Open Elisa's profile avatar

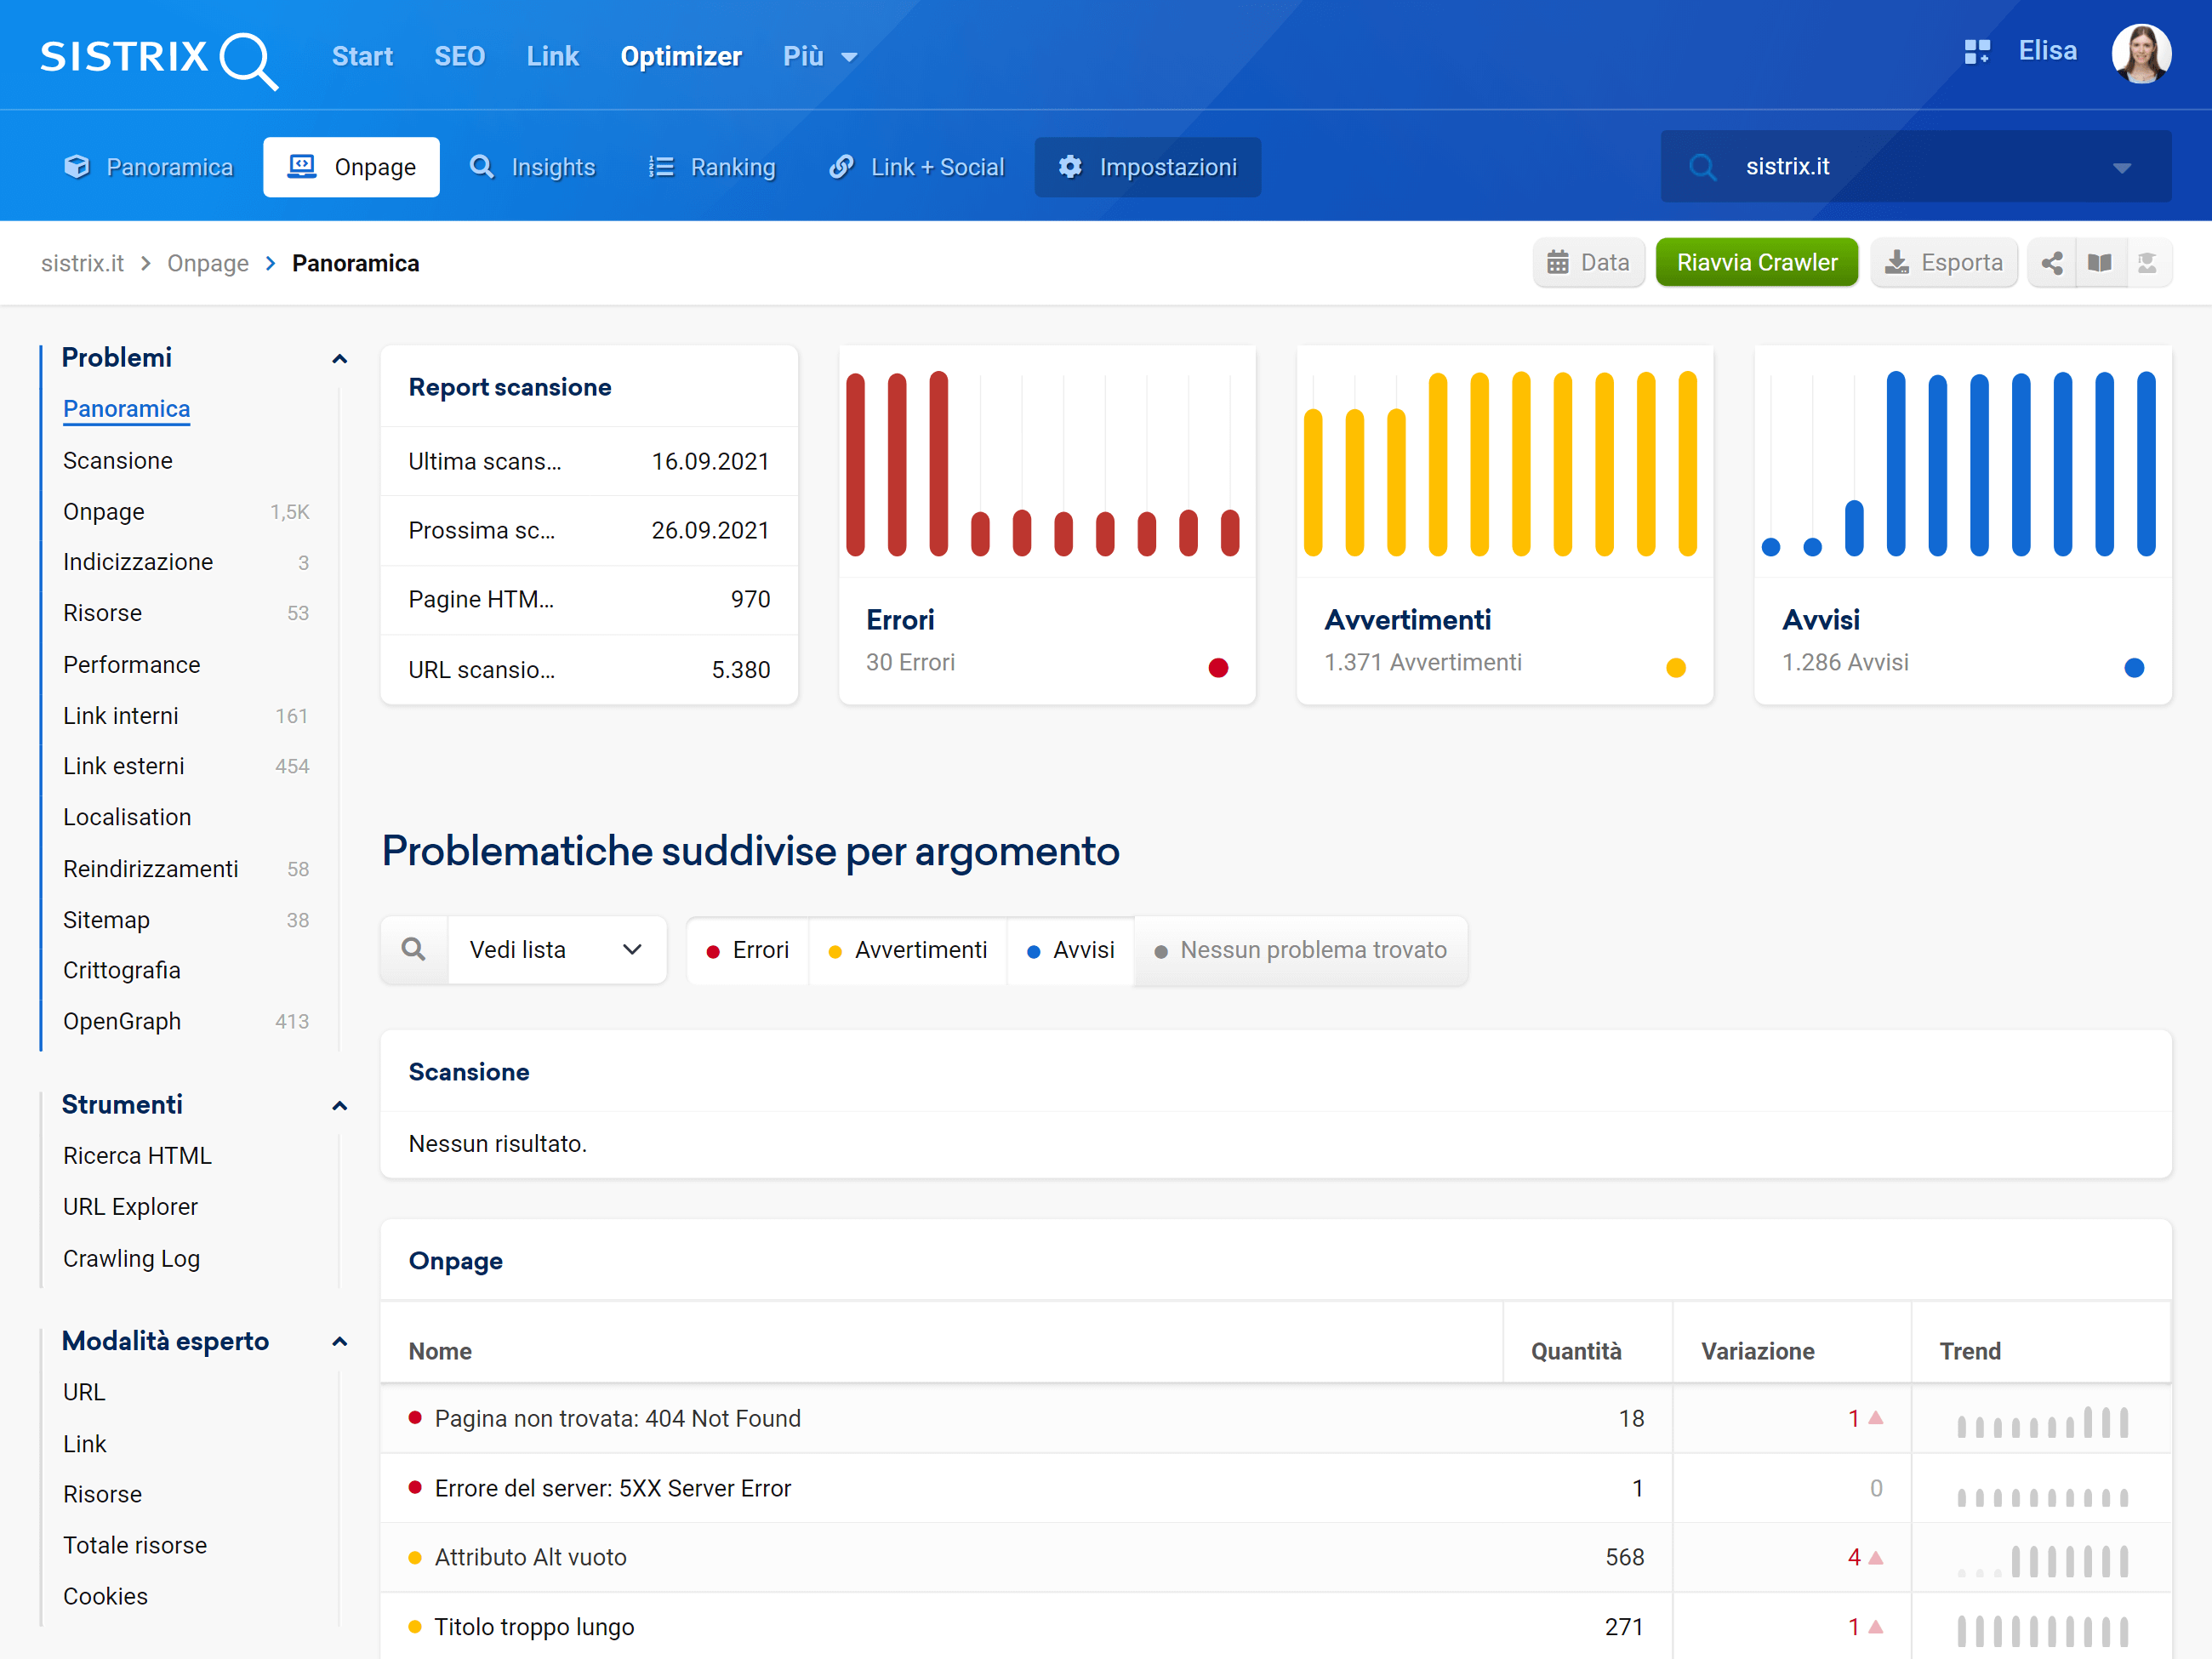click(x=2140, y=54)
